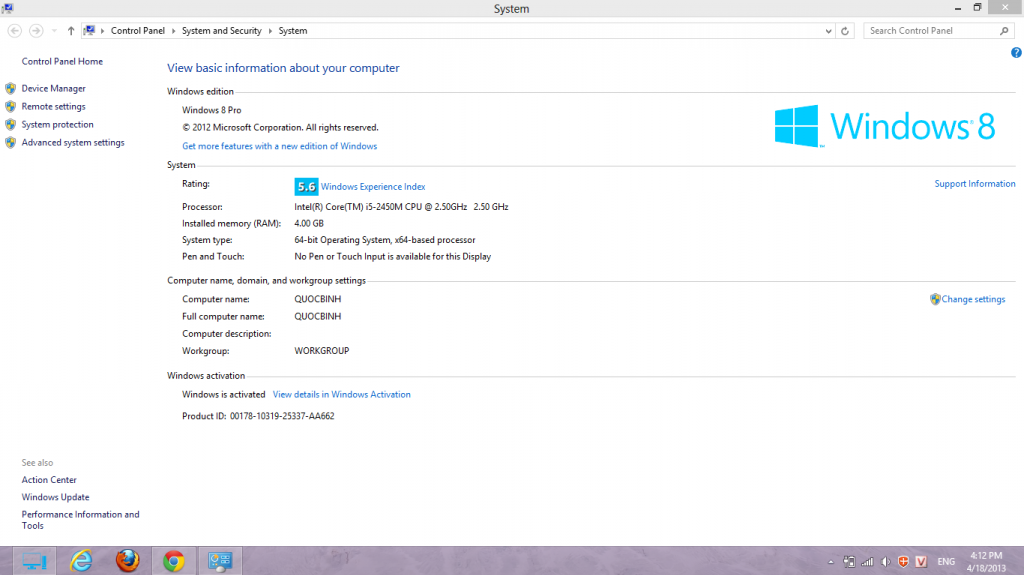Select System in the breadcrumb
Image resolution: width=1024 pixels, height=575 pixels.
tap(293, 31)
